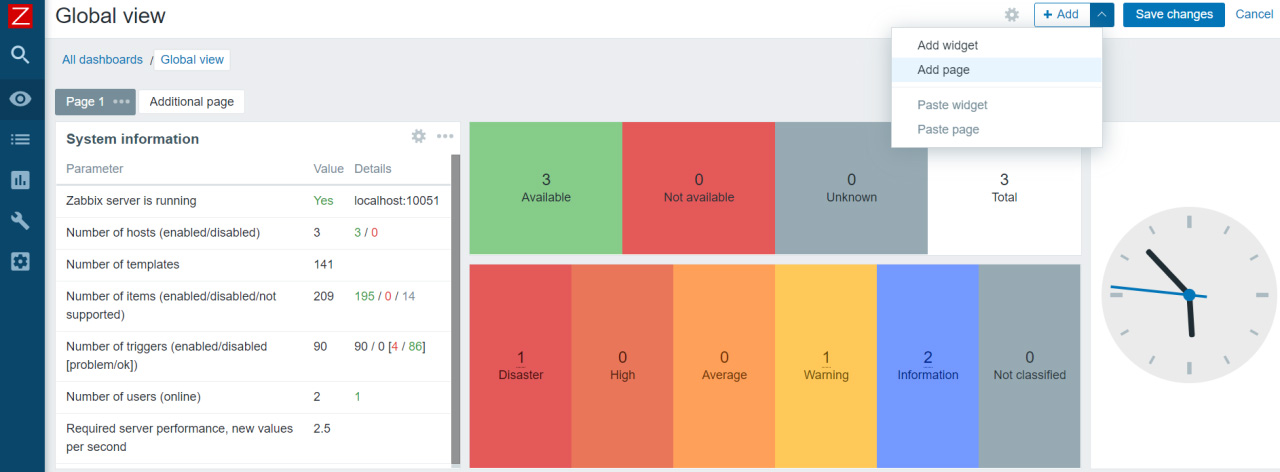Viewport: 1280px width, 472px height.
Task: Click the High severity tile
Action: (622, 366)
